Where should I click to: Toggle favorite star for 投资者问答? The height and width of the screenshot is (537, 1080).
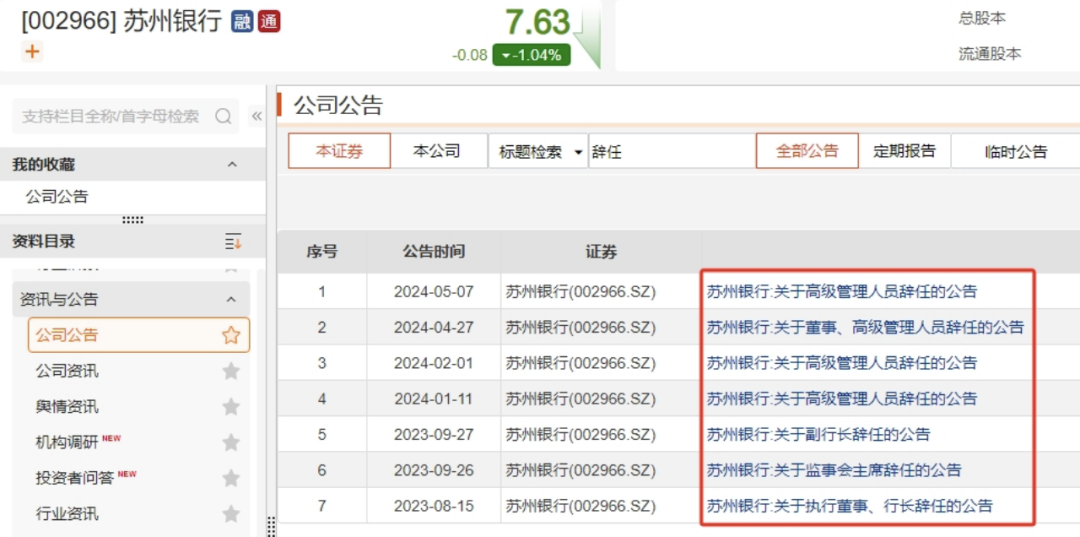coord(231,478)
